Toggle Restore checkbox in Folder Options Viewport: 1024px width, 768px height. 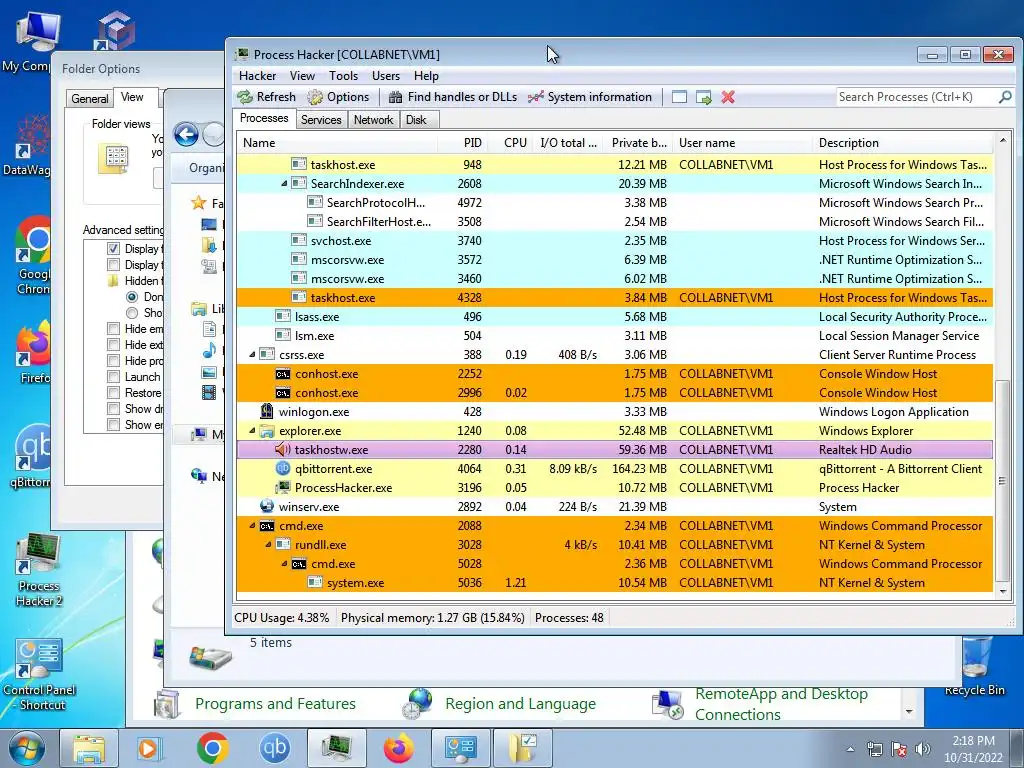114,392
